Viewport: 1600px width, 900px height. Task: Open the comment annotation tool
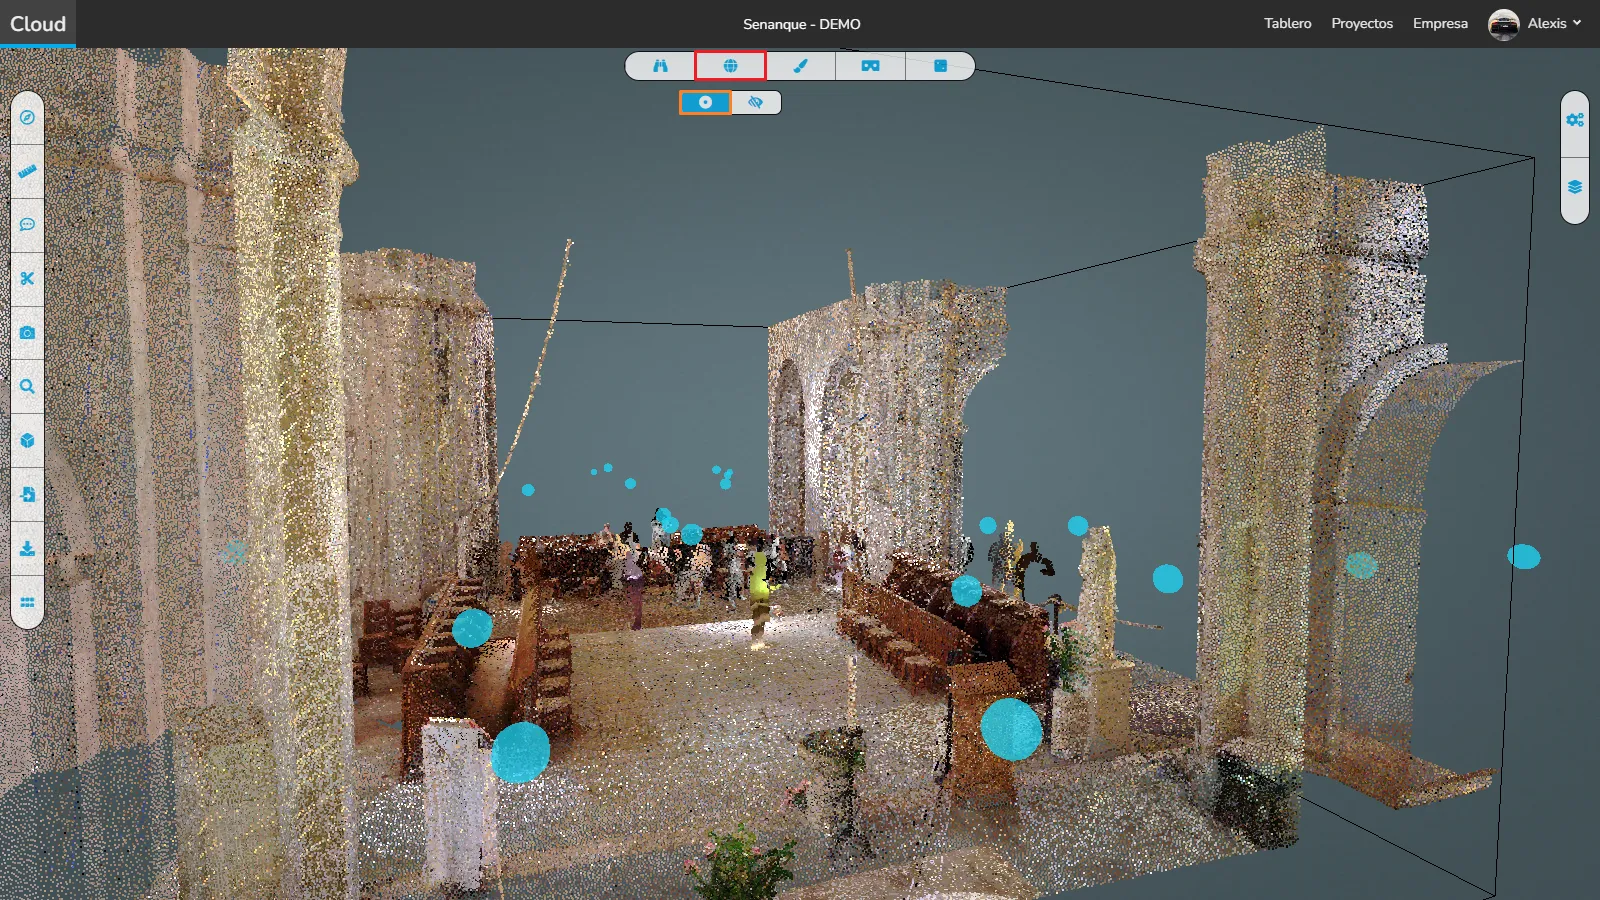pos(27,225)
